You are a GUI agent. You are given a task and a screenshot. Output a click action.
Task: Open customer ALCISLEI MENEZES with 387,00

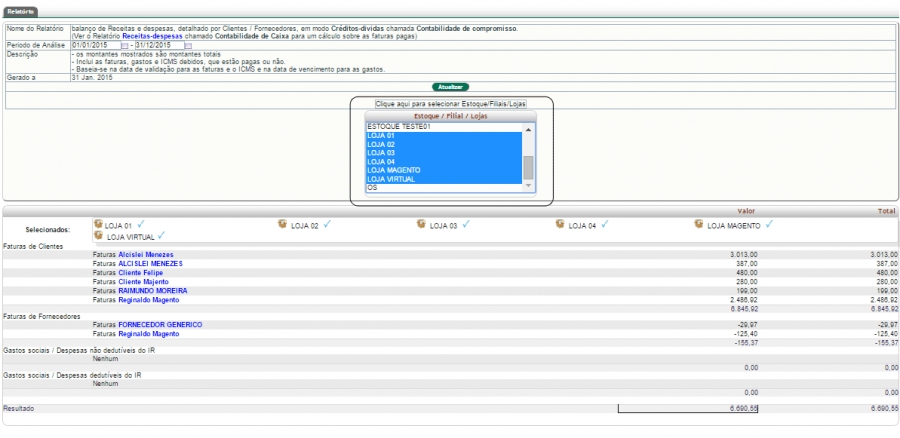coord(150,263)
